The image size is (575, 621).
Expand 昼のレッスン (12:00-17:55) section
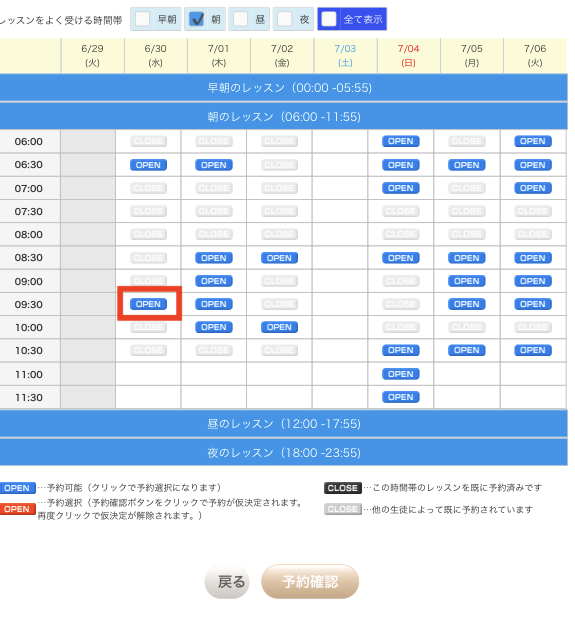pos(284,424)
